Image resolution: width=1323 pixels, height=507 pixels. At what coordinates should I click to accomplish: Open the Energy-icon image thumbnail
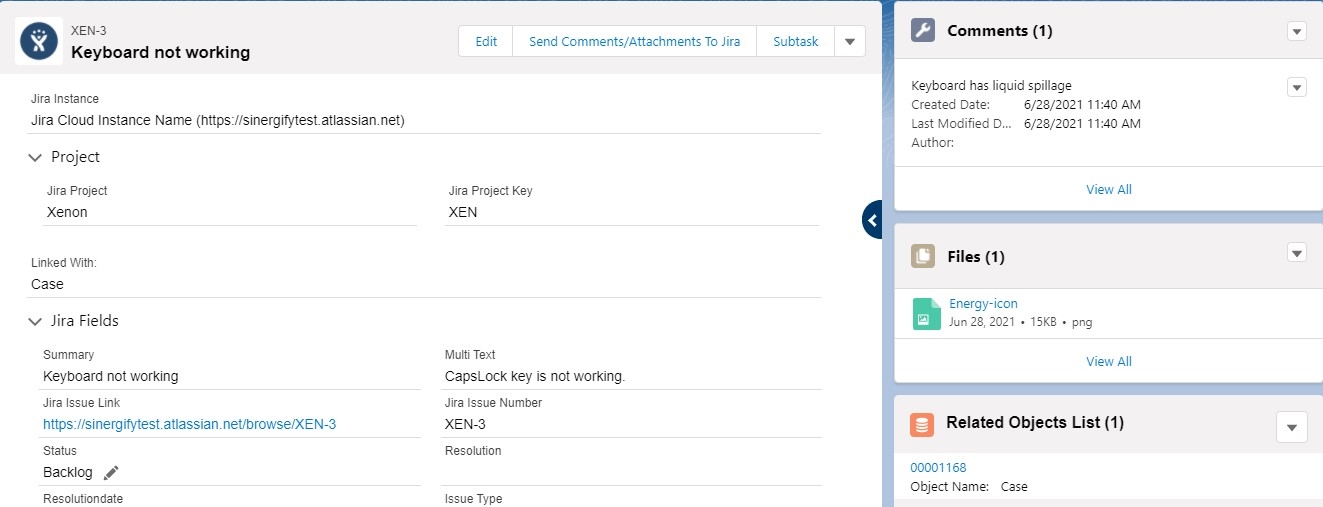click(927, 314)
